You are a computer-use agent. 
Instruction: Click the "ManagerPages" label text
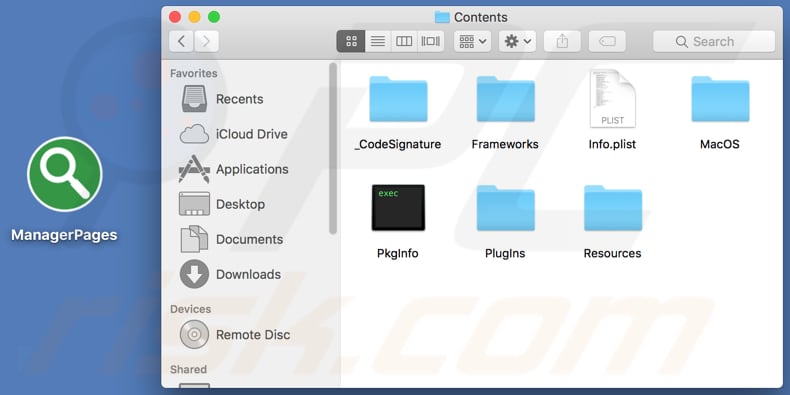64,235
